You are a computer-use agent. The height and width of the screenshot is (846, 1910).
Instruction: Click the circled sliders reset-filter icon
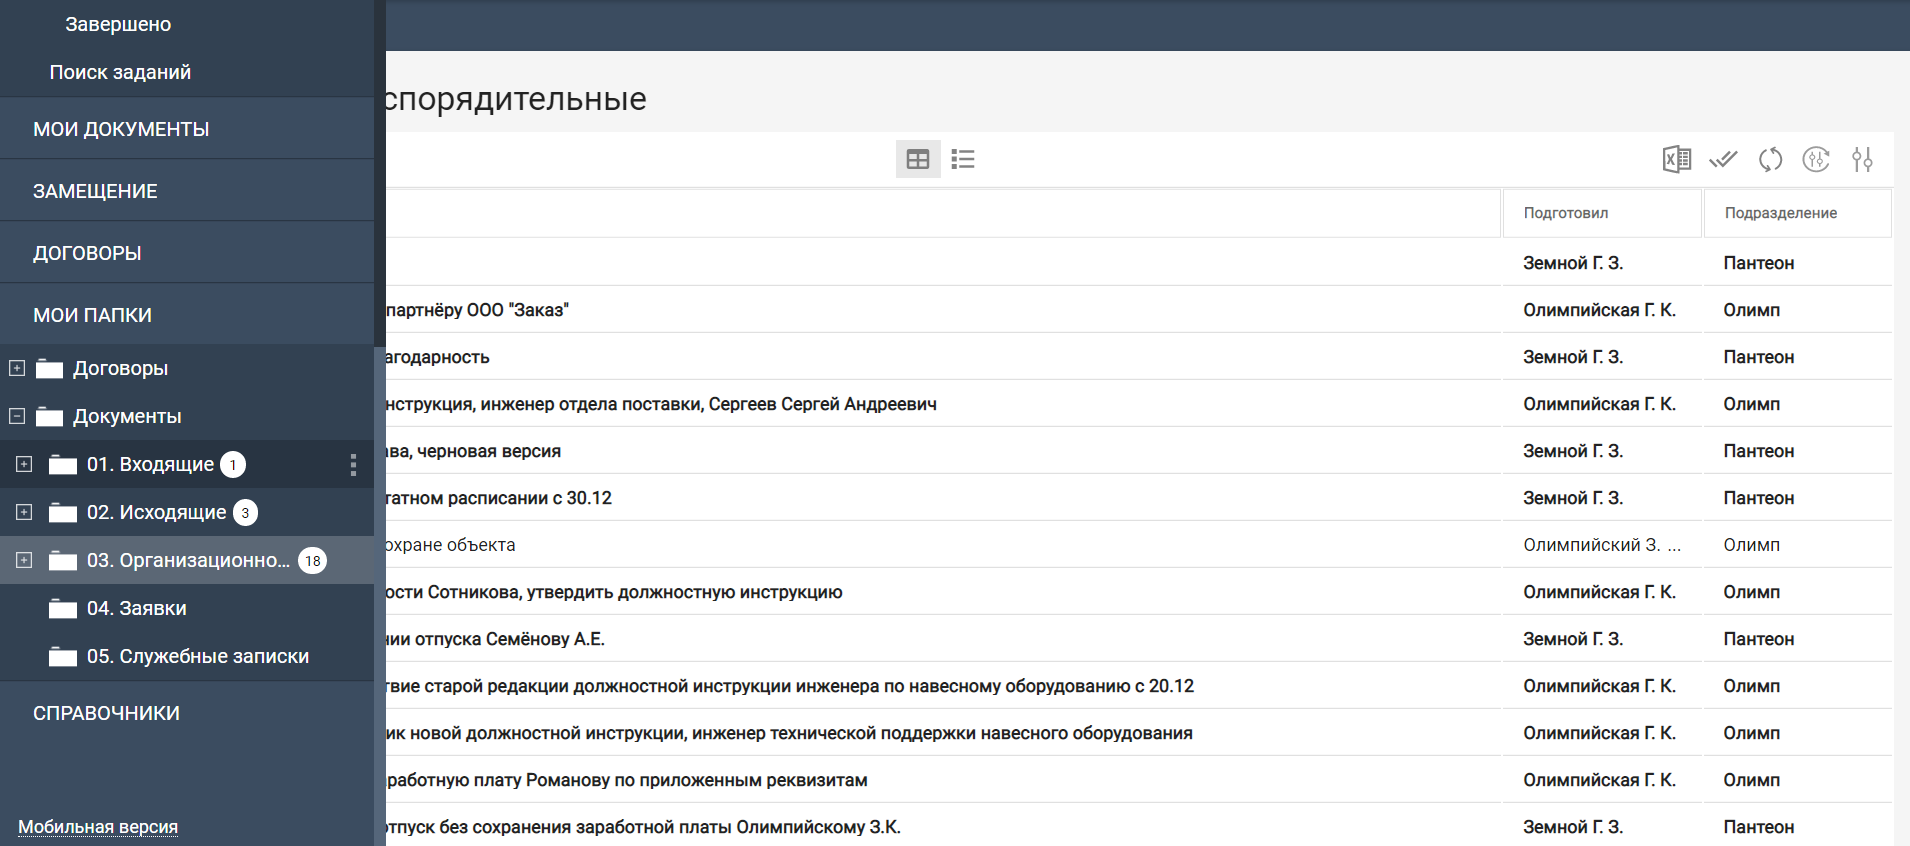[x=1816, y=159]
